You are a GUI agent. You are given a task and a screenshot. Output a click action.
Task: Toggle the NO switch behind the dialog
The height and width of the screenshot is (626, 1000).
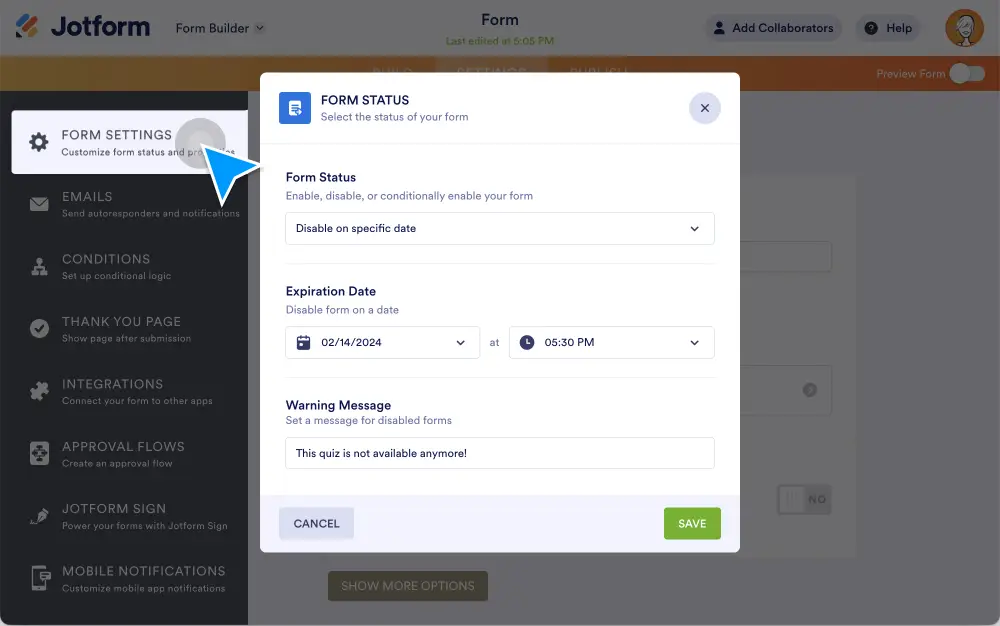[x=804, y=499]
